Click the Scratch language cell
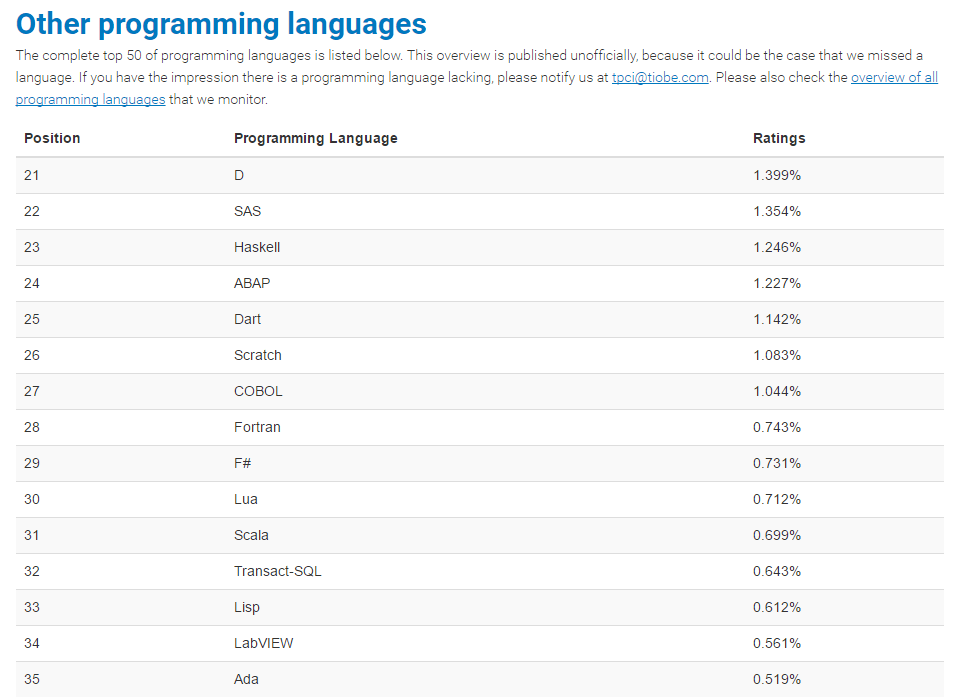The width and height of the screenshot is (958, 697). pyautogui.click(x=258, y=356)
